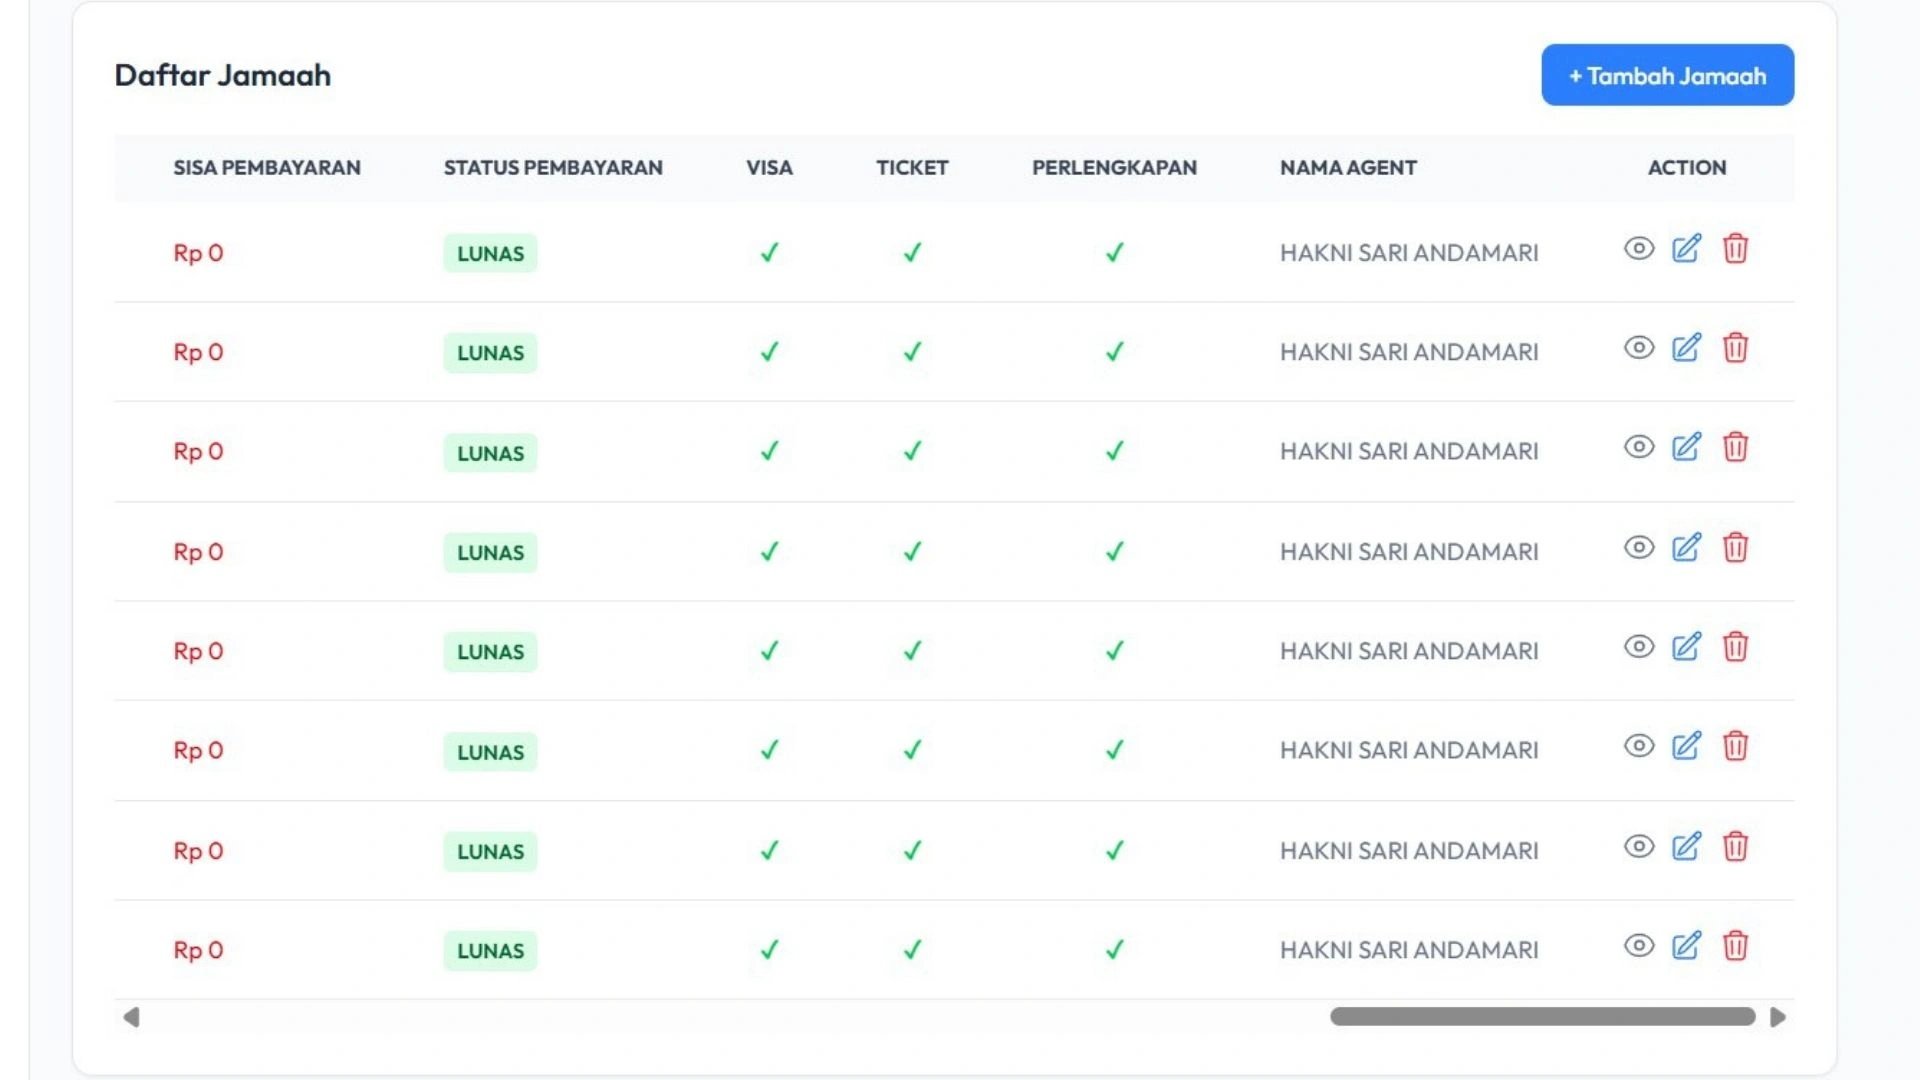This screenshot has width=1920, height=1080.
Task: Click the delete icon in the second row
Action: [x=1735, y=348]
